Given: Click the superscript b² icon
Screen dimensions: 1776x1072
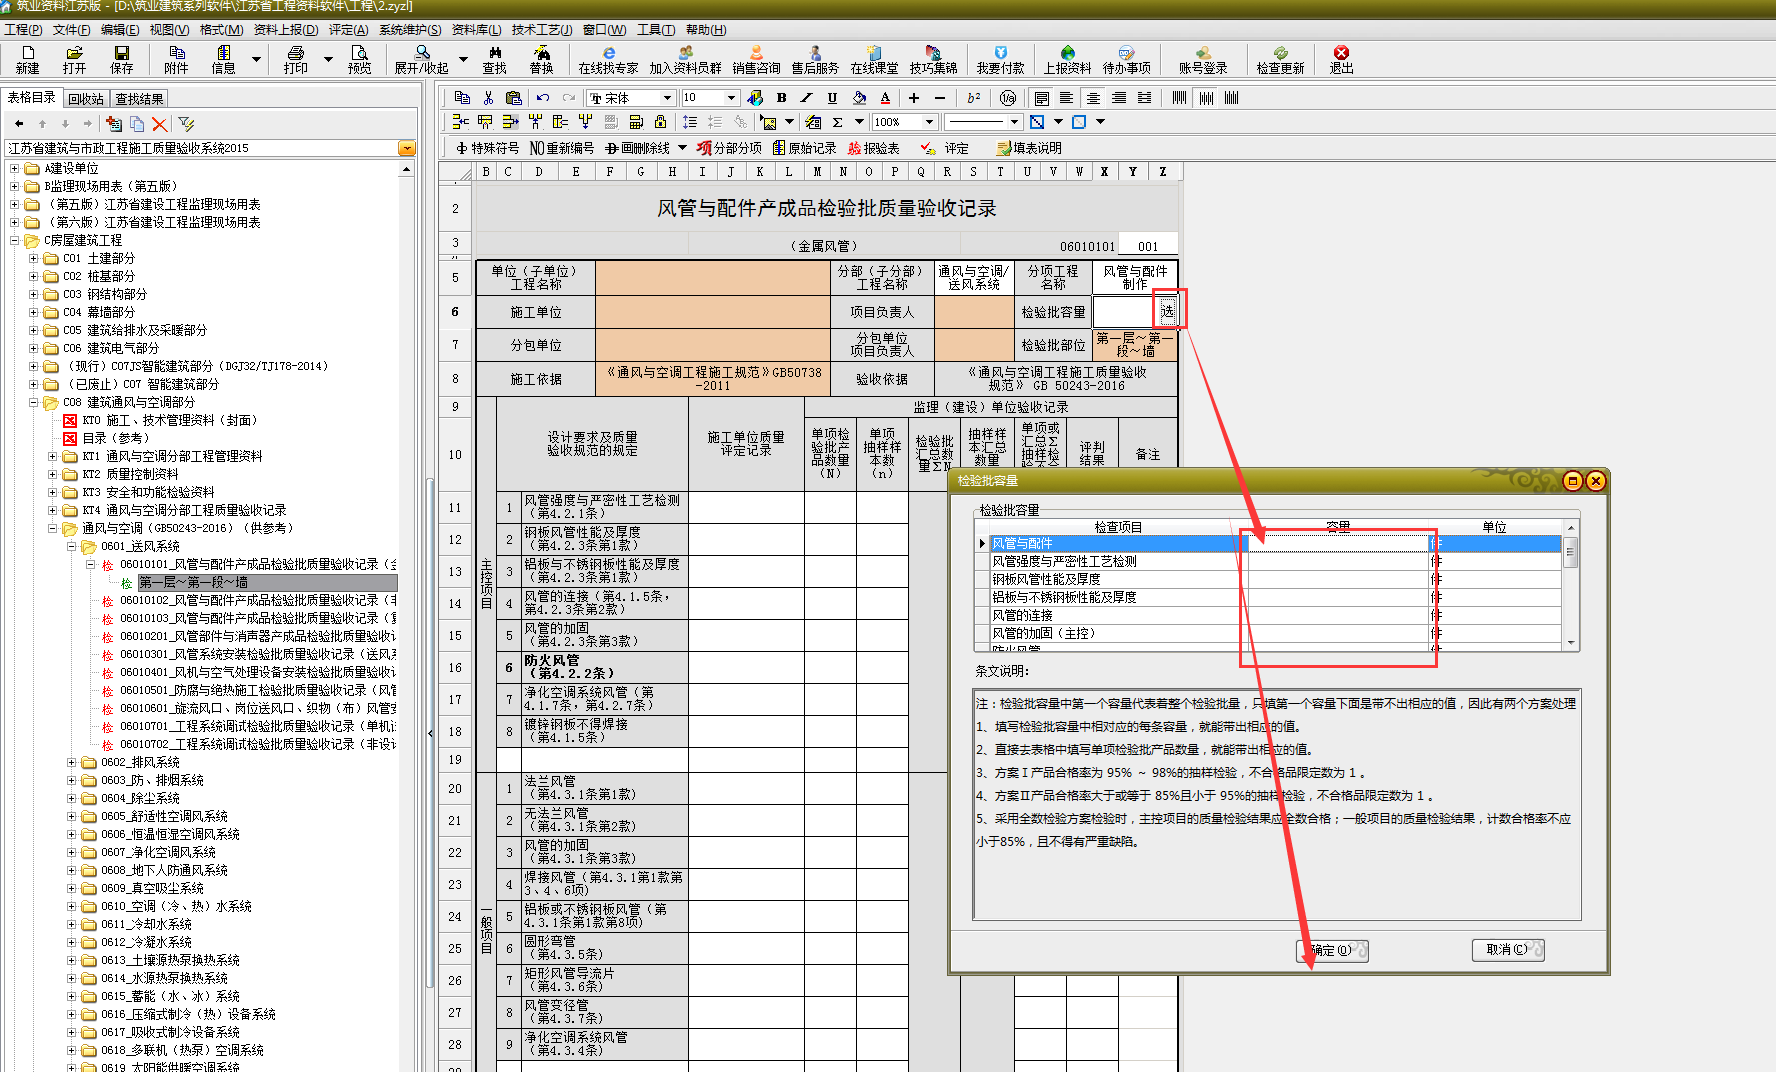Looking at the screenshot, I should pos(973,97).
